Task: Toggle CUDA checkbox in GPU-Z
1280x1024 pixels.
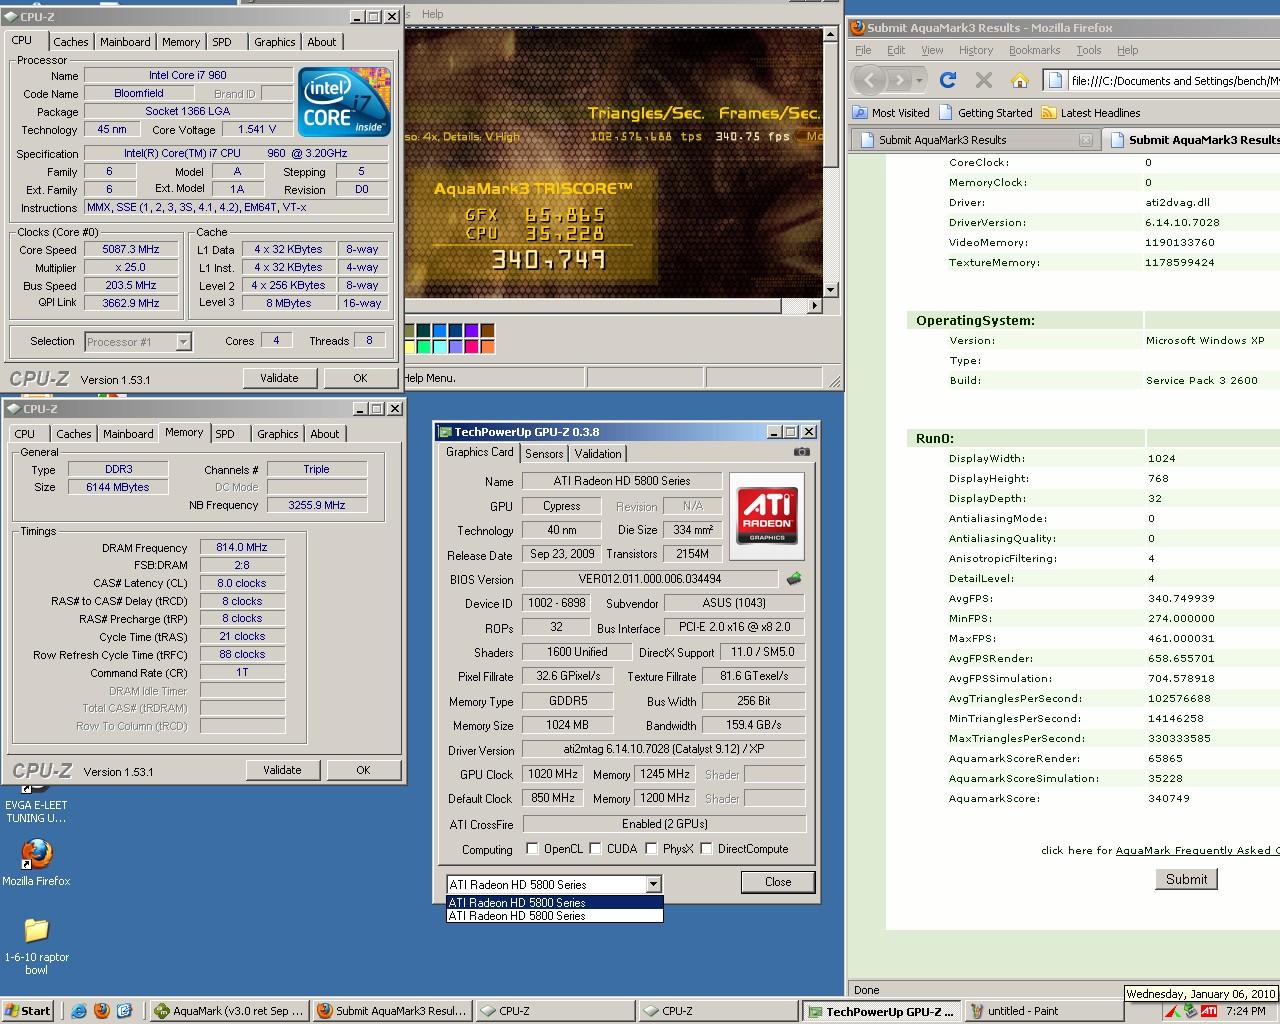Action: (x=596, y=849)
